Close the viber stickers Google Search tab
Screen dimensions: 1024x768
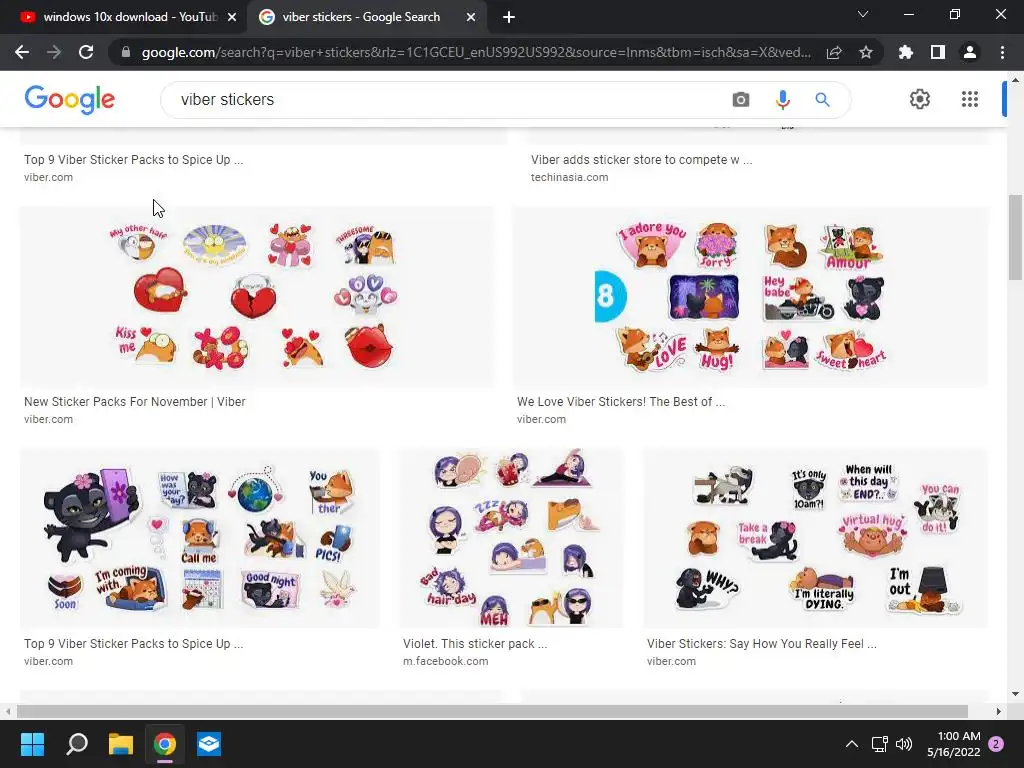tap(471, 17)
